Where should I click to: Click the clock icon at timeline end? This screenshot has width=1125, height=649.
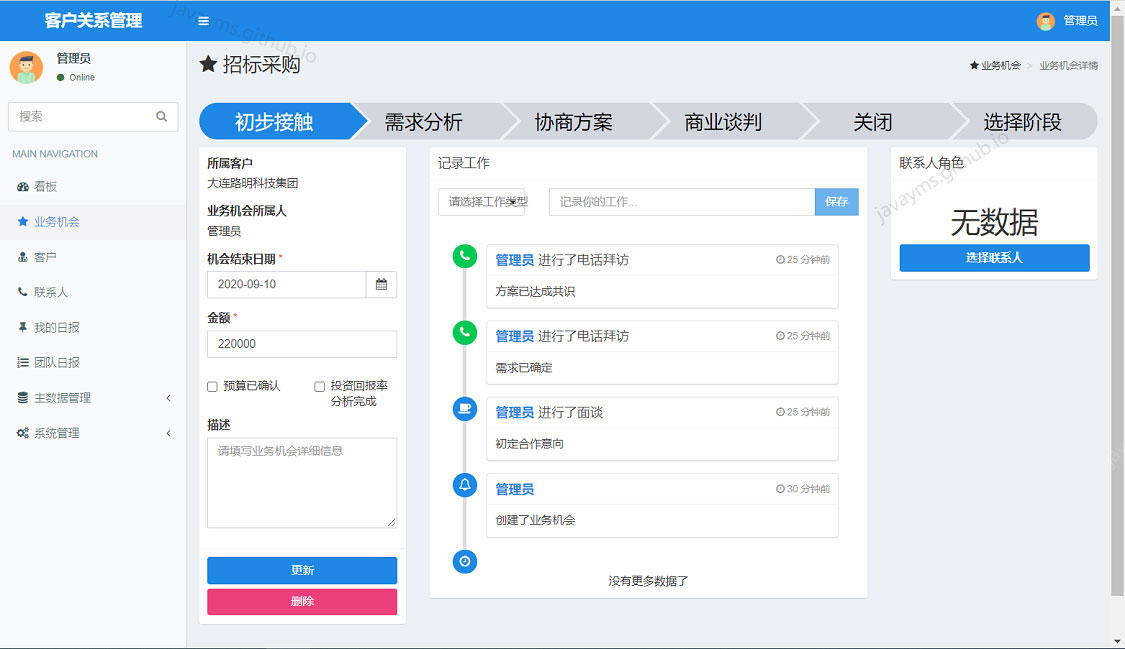pos(465,561)
